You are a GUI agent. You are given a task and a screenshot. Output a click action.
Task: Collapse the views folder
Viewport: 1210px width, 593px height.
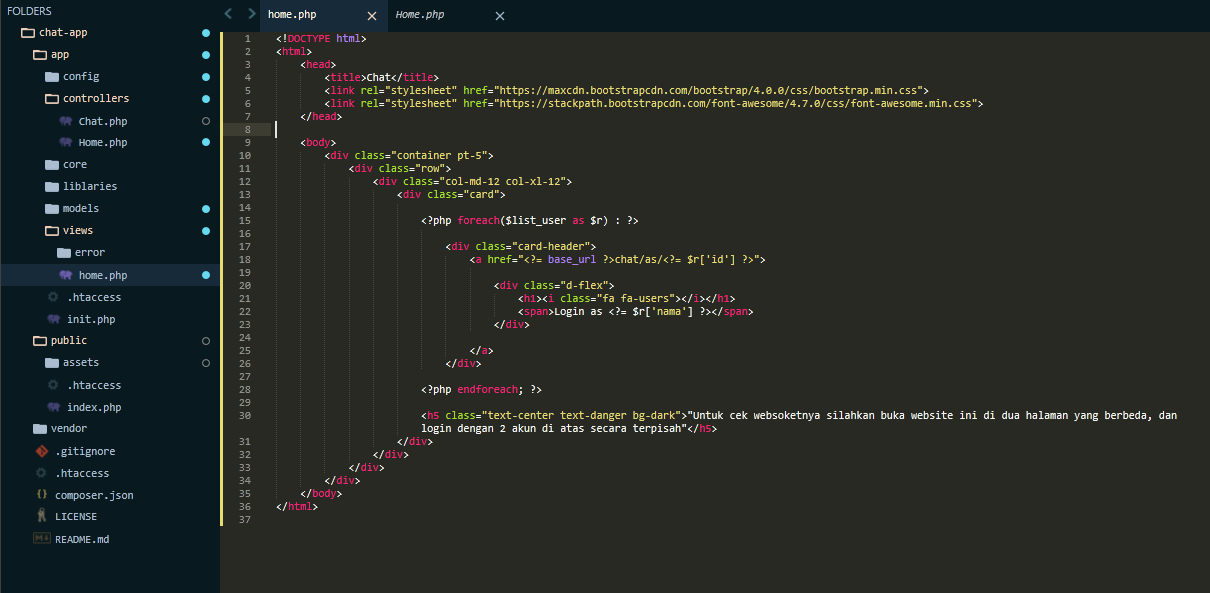point(77,230)
